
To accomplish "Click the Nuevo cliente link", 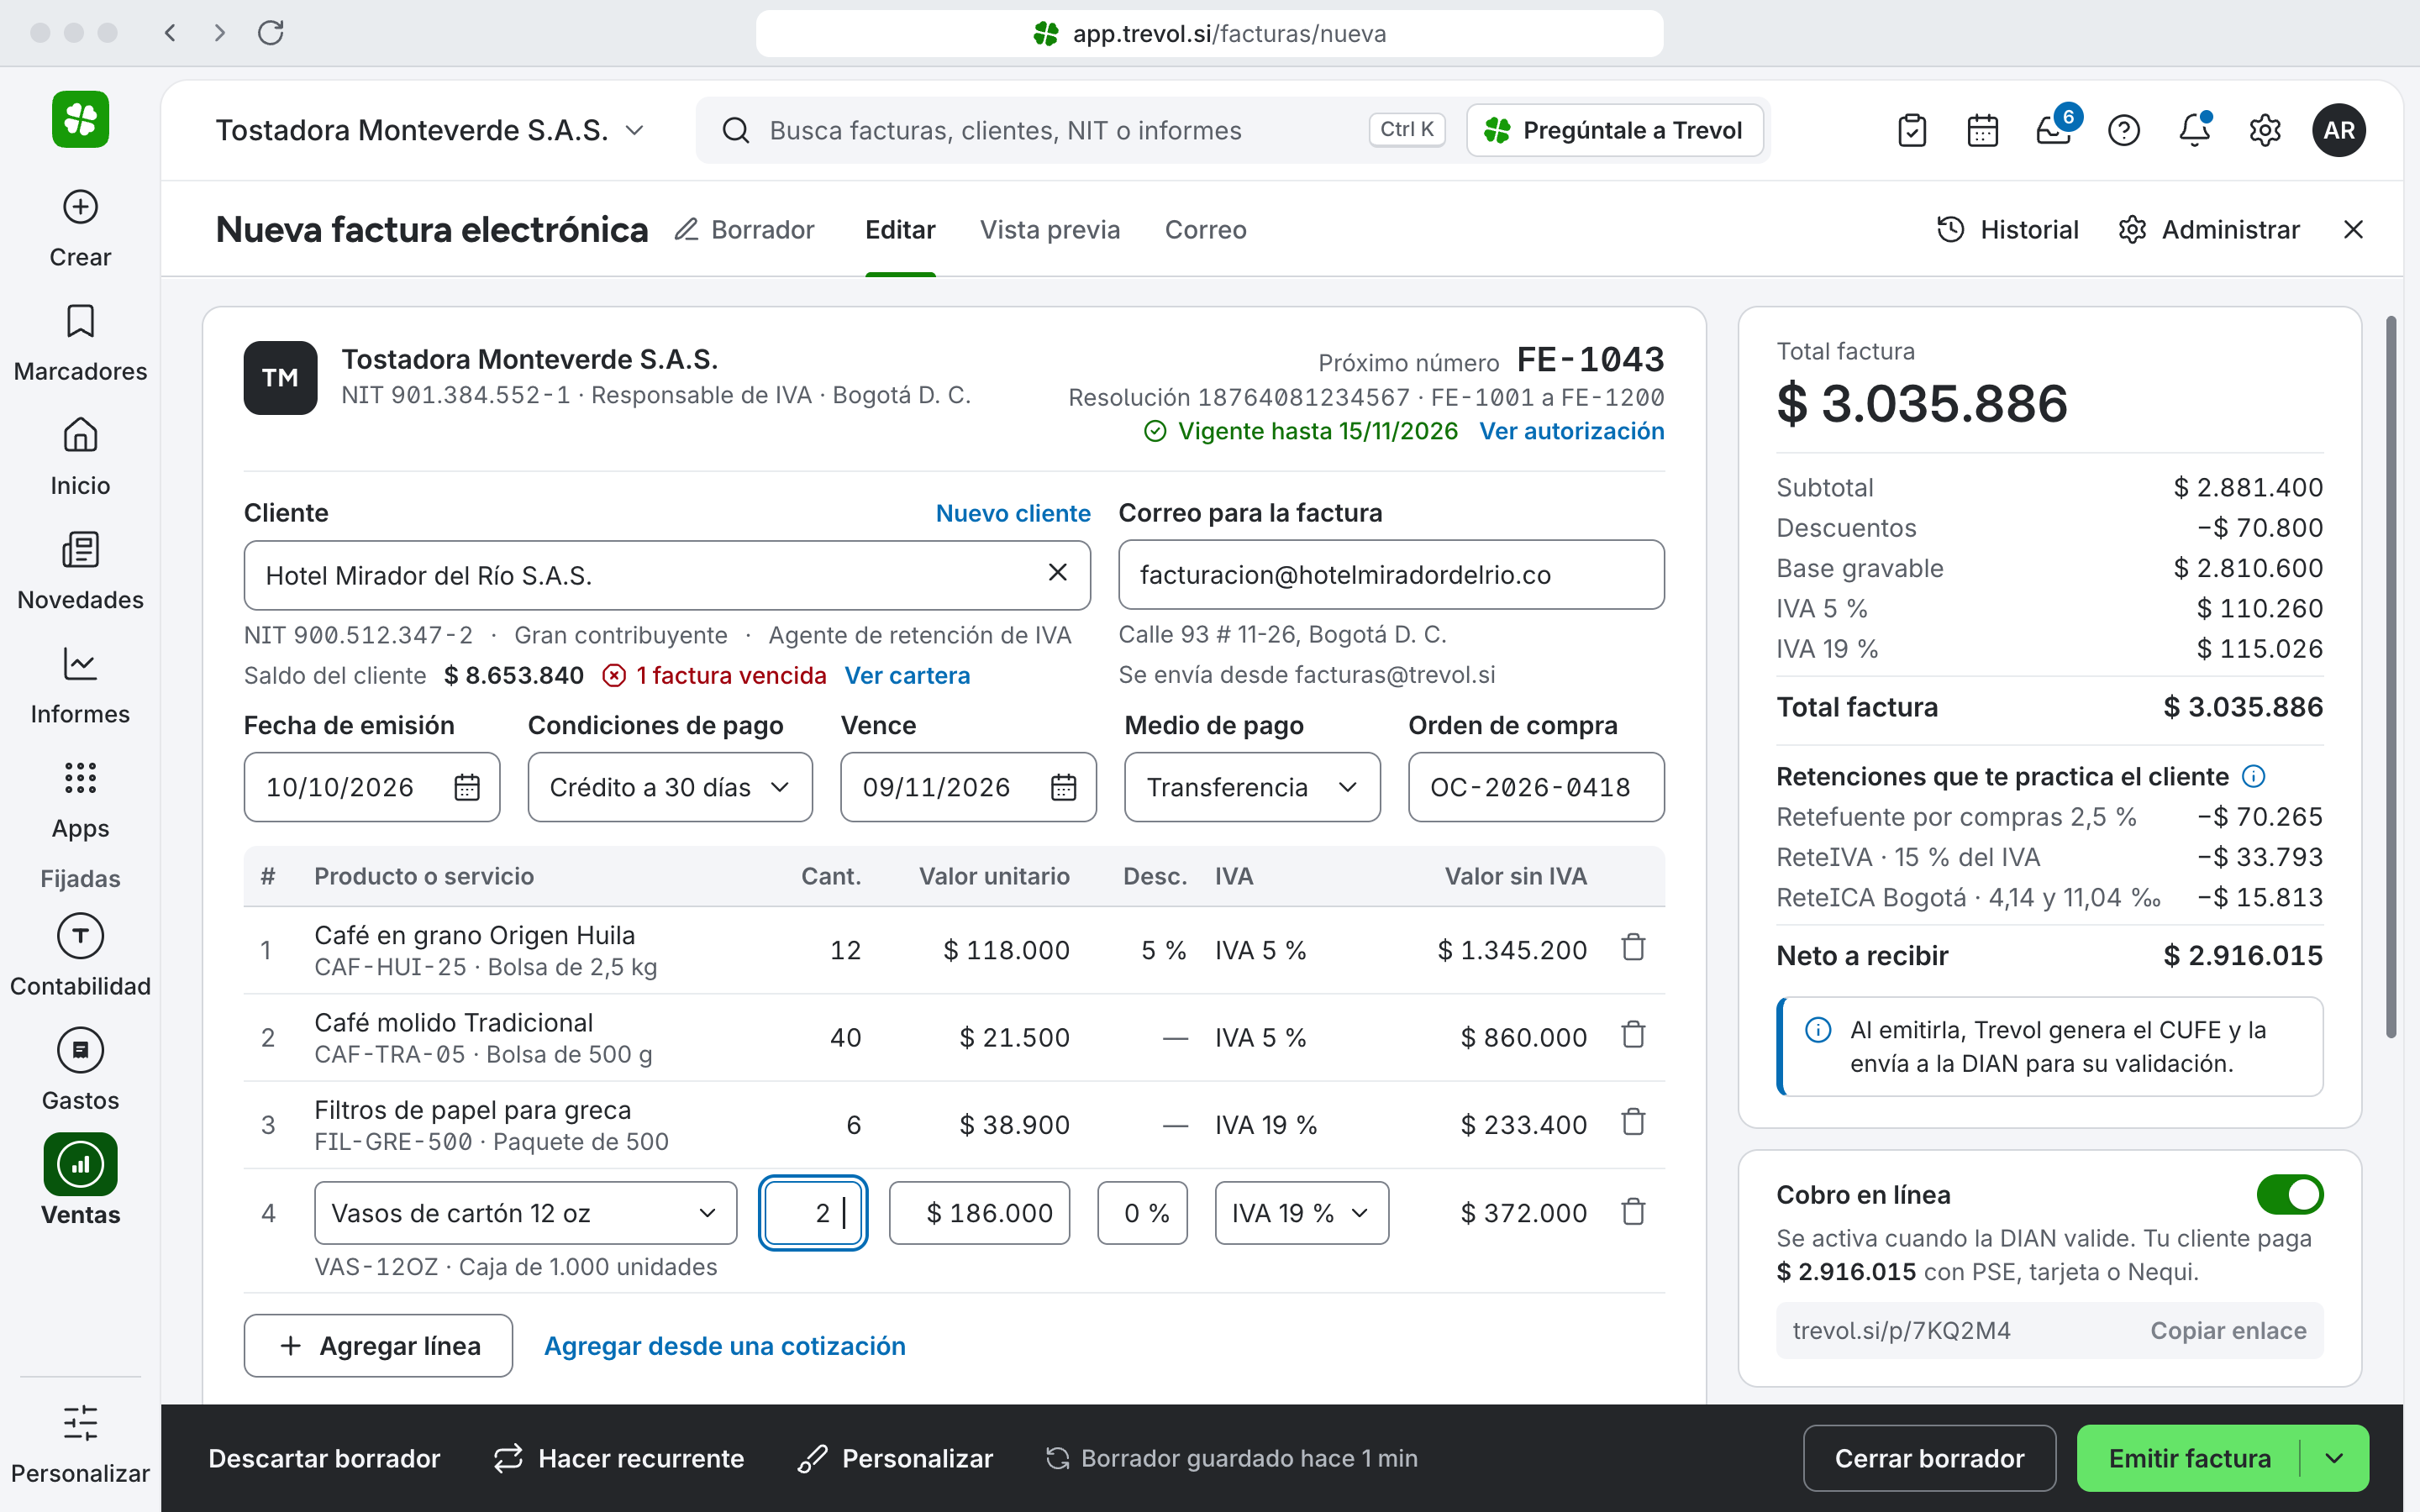I will click(1012, 513).
